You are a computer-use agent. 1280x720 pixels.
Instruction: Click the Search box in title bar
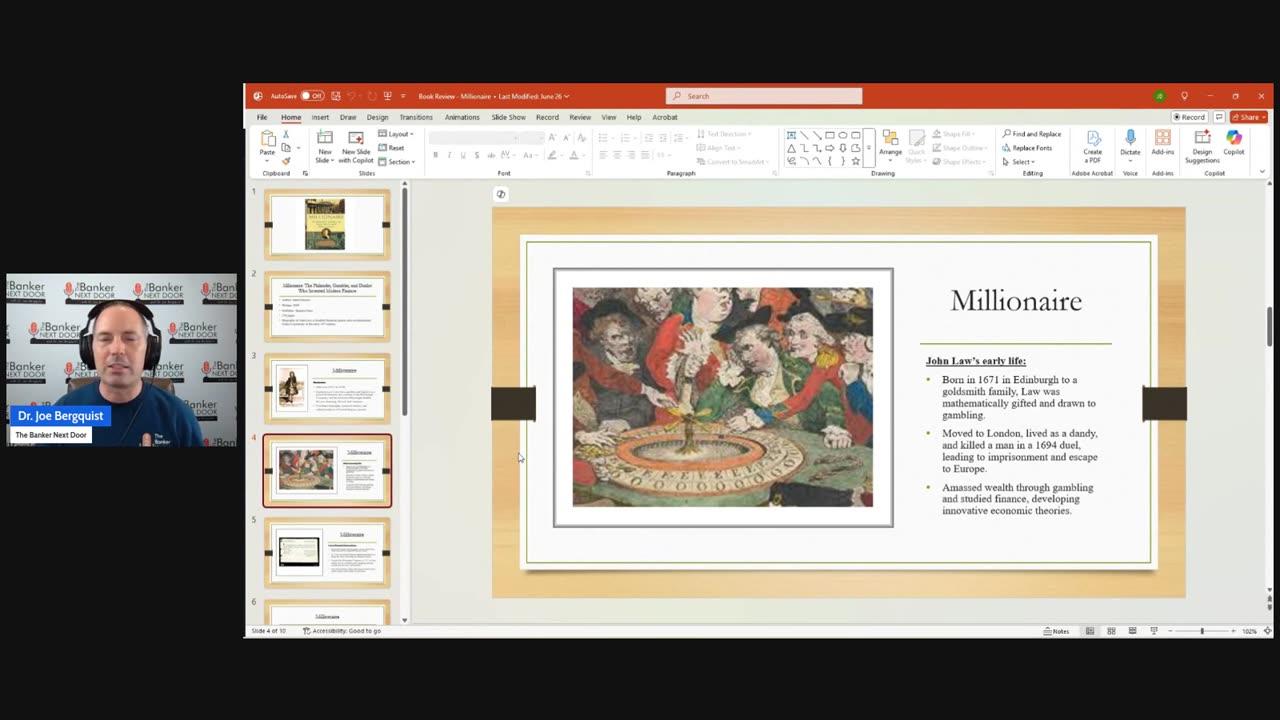point(764,96)
